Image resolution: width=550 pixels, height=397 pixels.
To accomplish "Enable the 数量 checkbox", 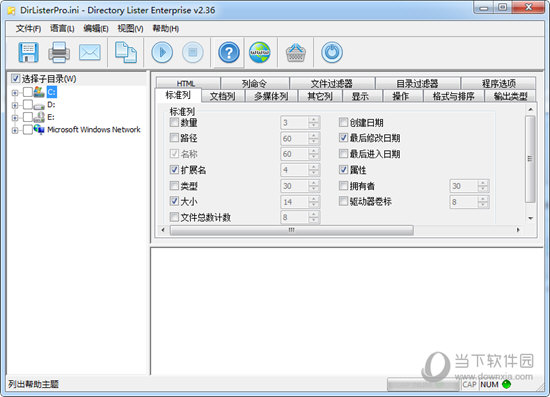I will pos(174,122).
